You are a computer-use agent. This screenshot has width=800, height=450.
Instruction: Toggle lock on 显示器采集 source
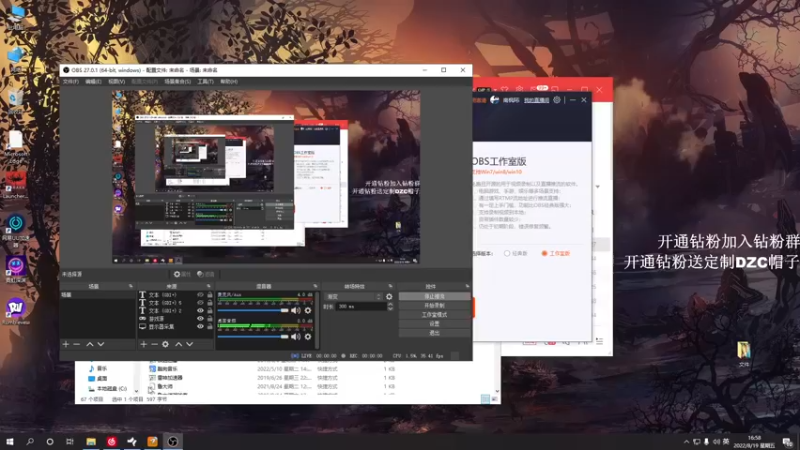click(x=210, y=326)
